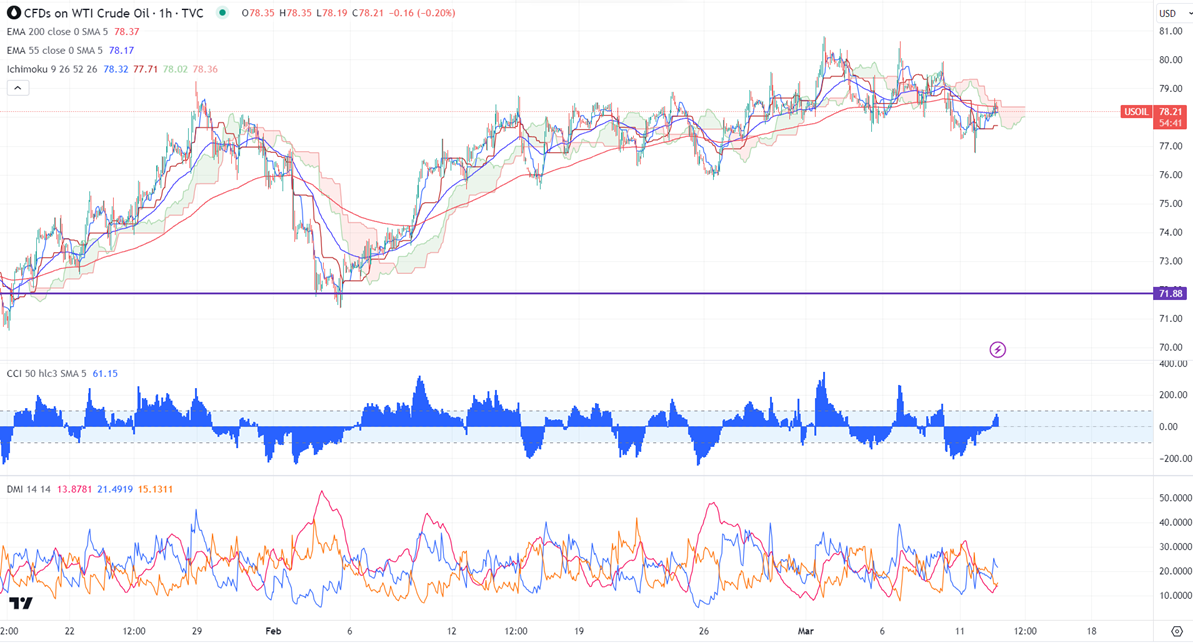Select the EMA 200 close indicator legend
The image size is (1193, 644).
click(57, 32)
